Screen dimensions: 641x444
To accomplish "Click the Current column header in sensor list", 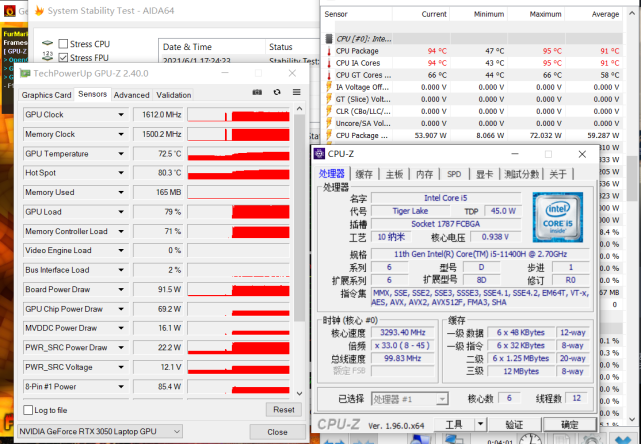I will point(421,14).
